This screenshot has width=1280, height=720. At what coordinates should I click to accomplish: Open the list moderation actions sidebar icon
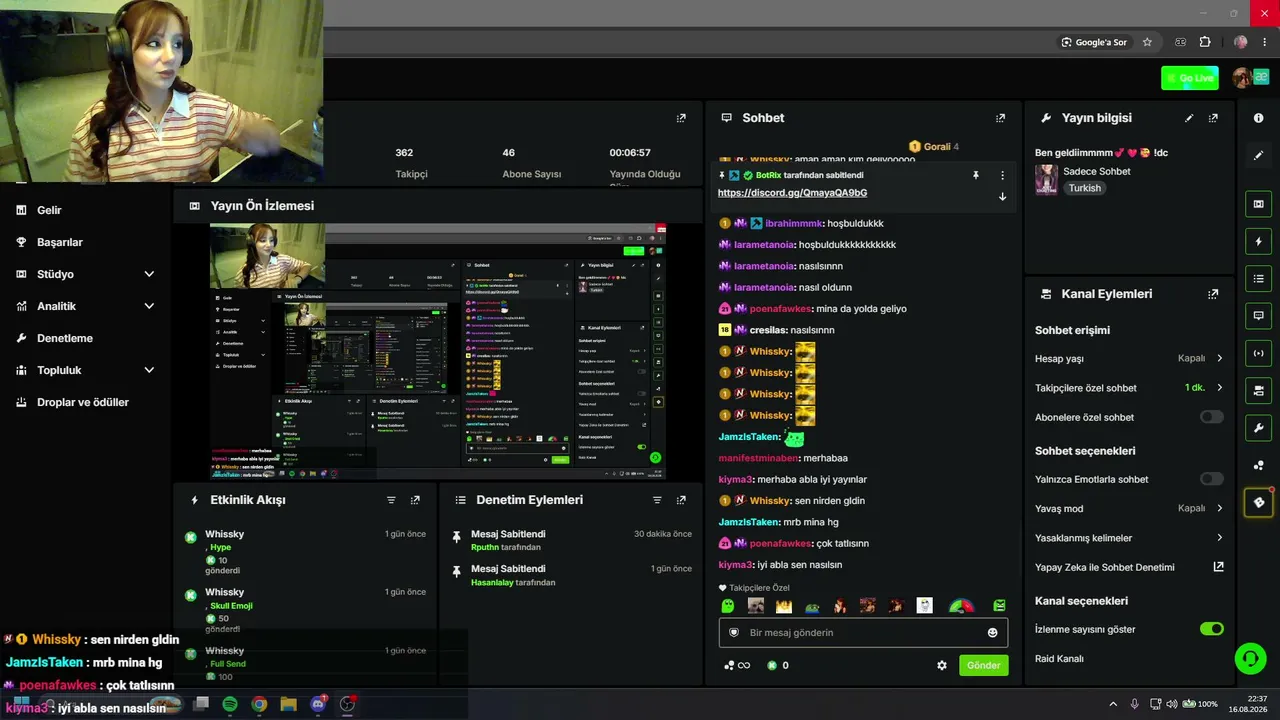coord(1258,278)
